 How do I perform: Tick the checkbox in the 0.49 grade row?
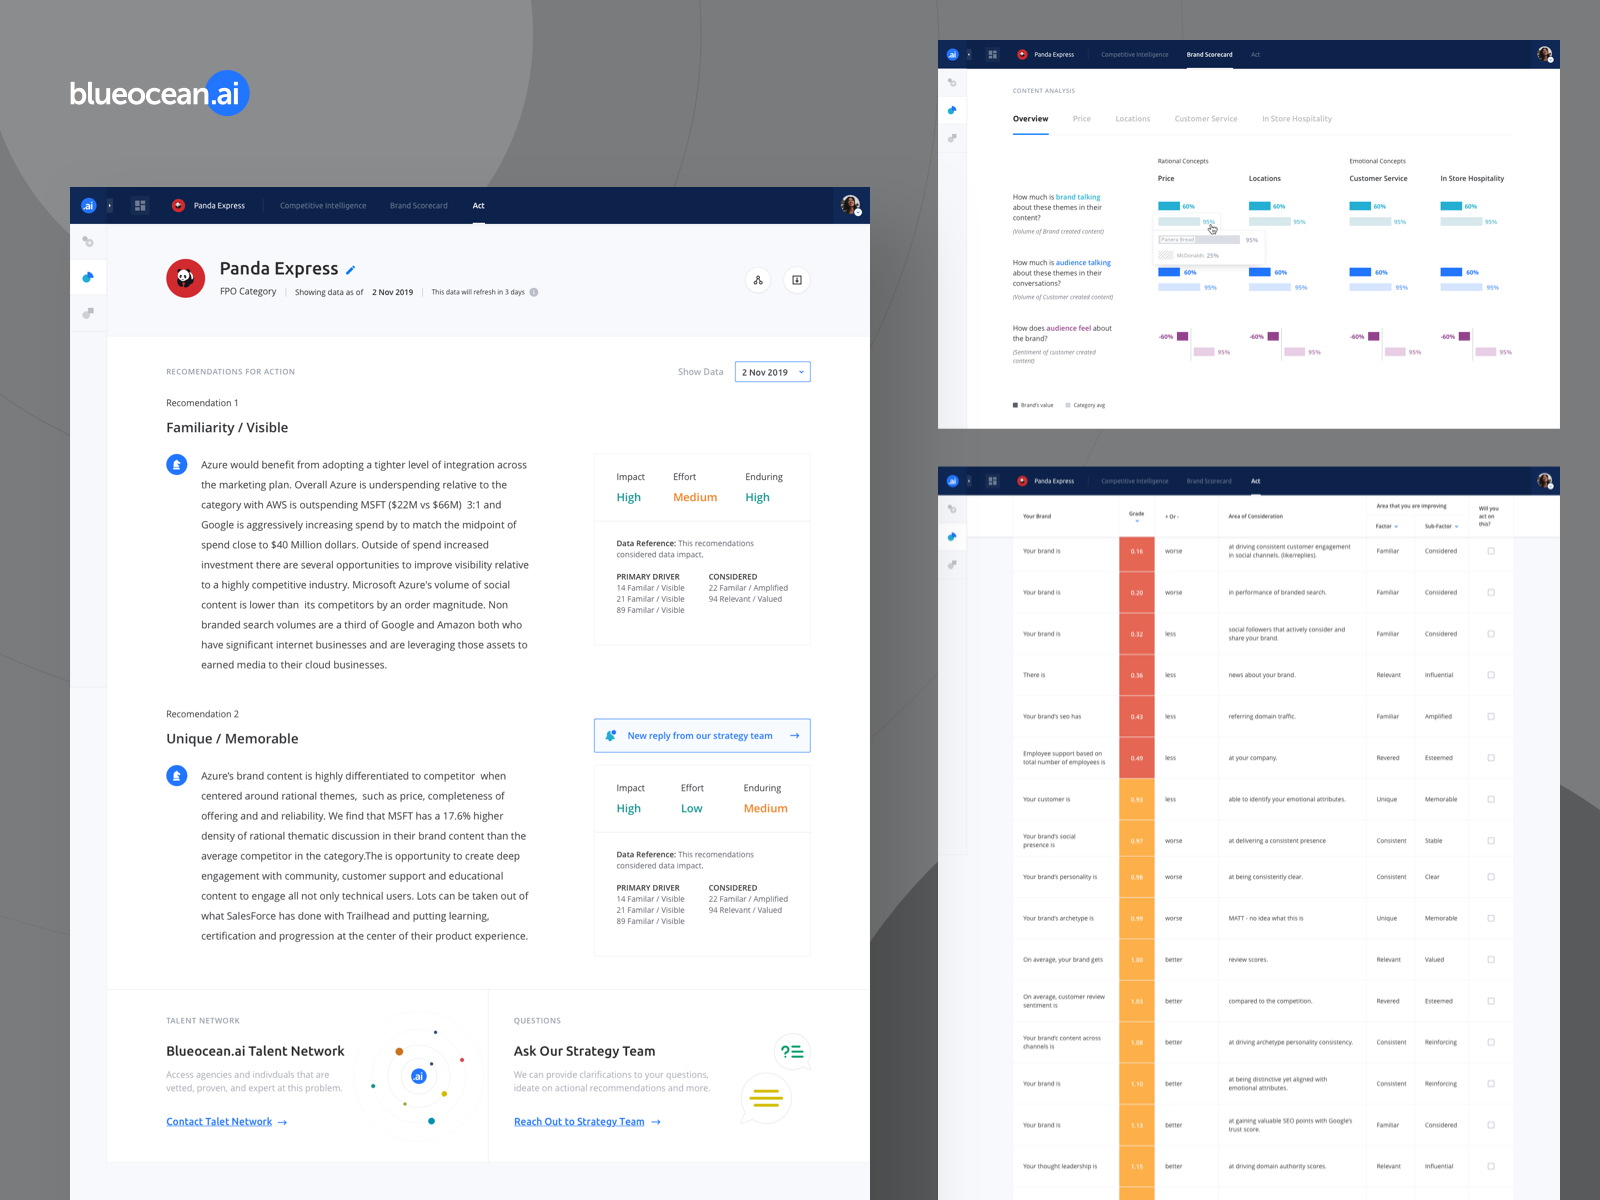tap(1491, 758)
